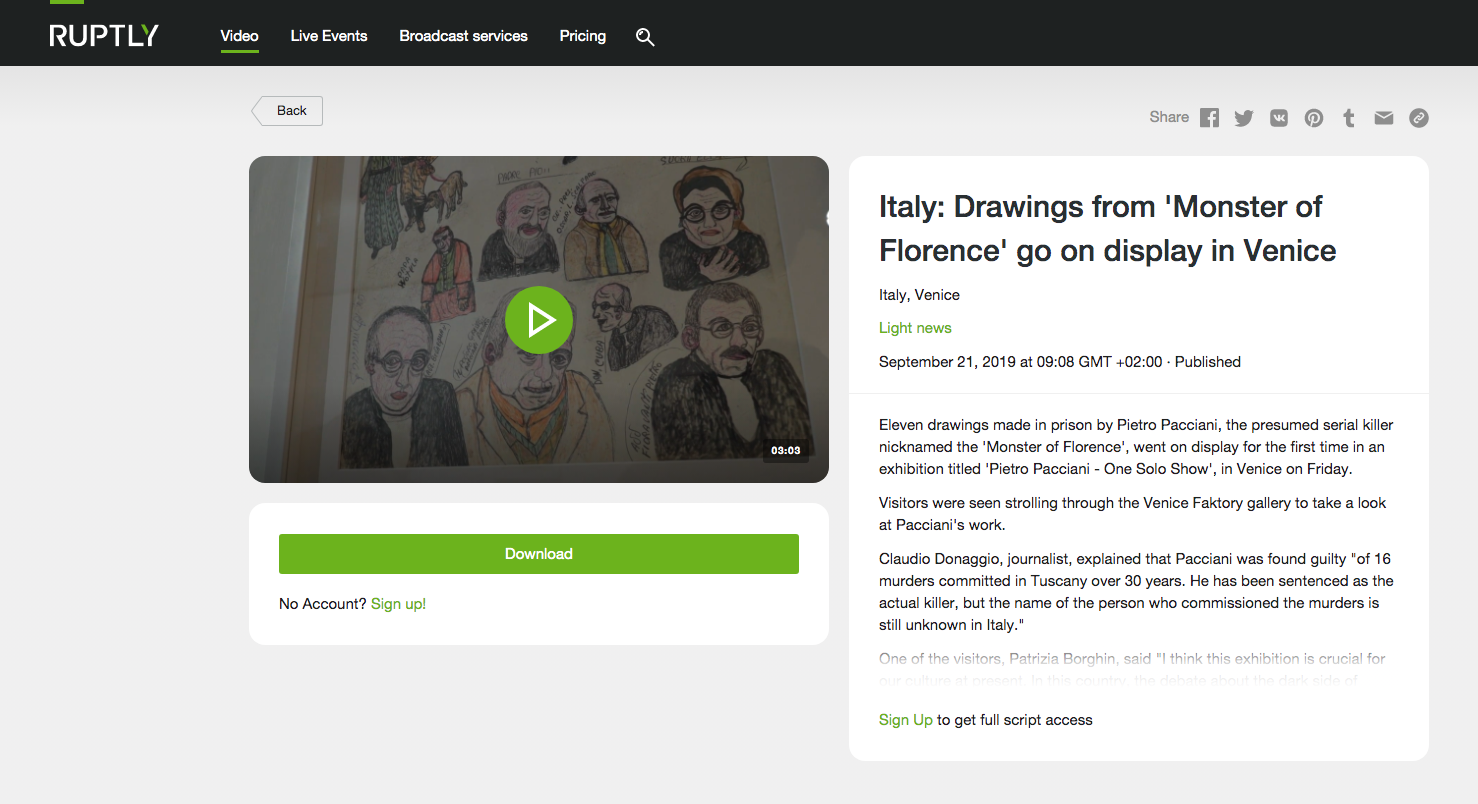Click the location text 'Italy, Venice'
Viewport: 1478px width, 804px height.
(919, 295)
